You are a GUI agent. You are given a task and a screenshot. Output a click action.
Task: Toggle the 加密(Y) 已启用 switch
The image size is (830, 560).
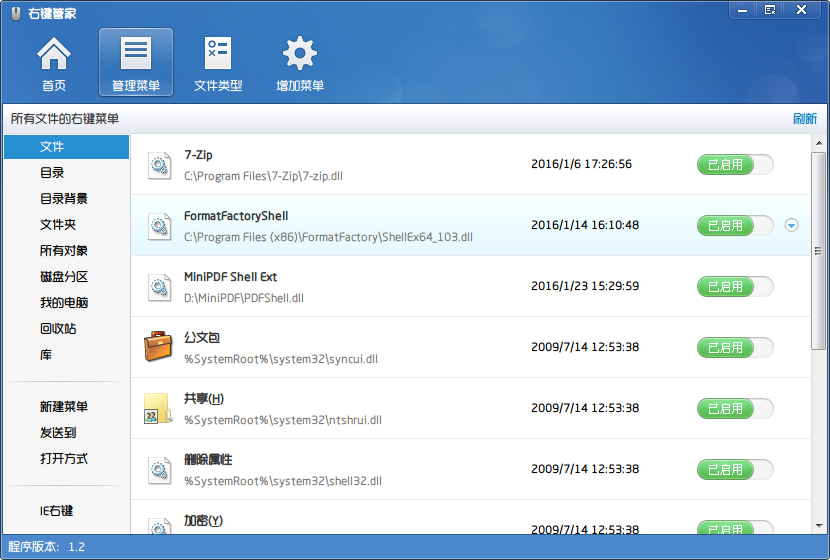pos(735,527)
